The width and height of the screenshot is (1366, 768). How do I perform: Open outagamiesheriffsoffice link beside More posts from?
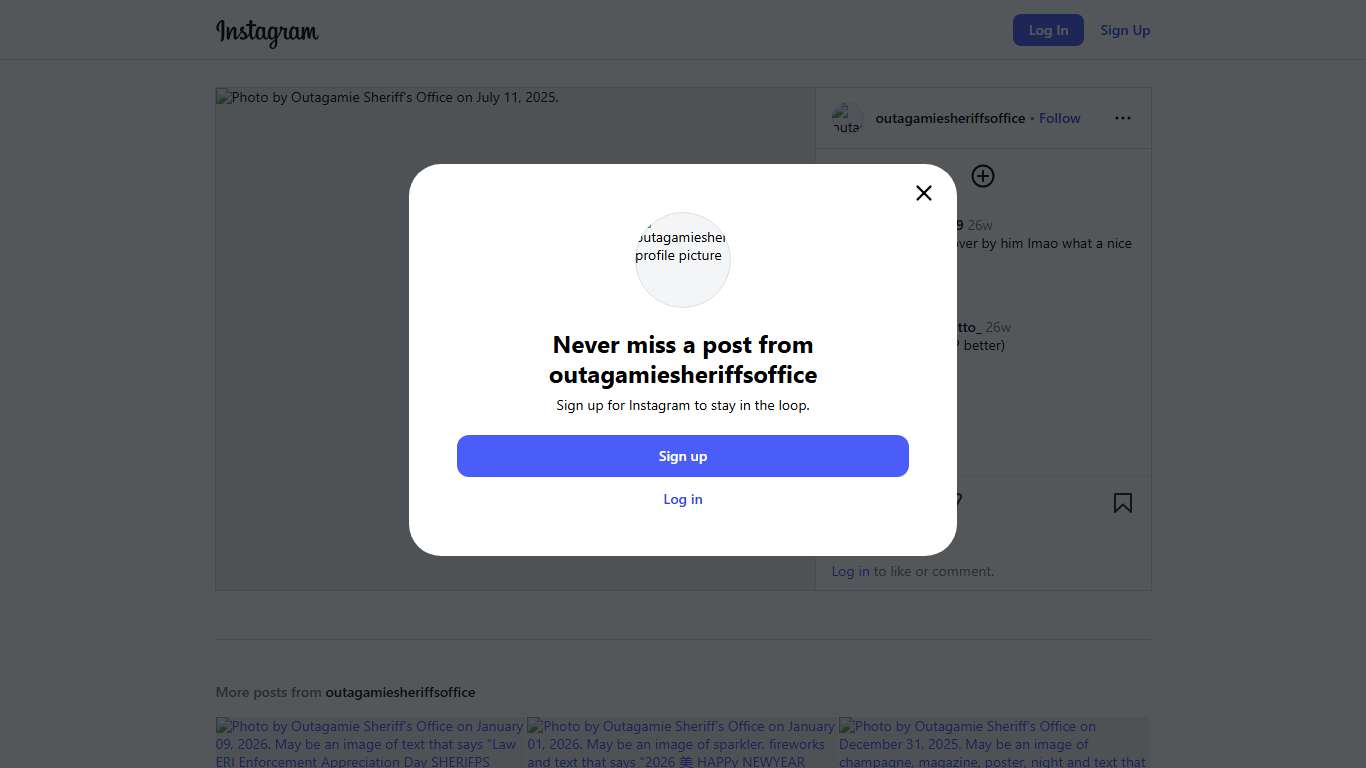[400, 692]
